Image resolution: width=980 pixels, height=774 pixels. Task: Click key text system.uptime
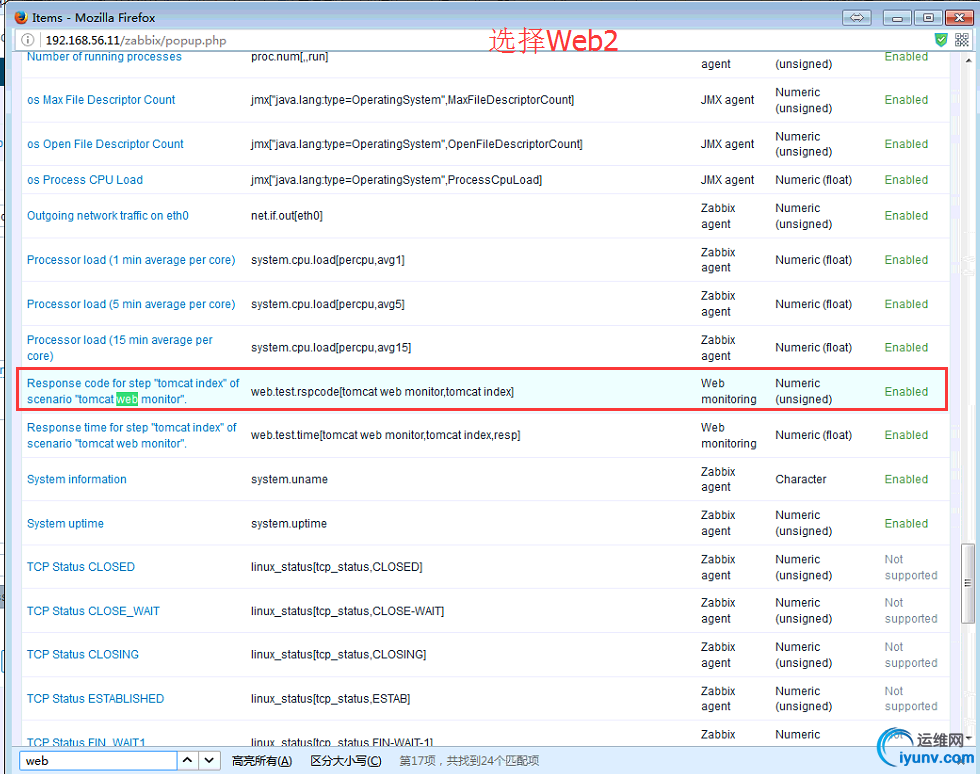[x=289, y=524]
